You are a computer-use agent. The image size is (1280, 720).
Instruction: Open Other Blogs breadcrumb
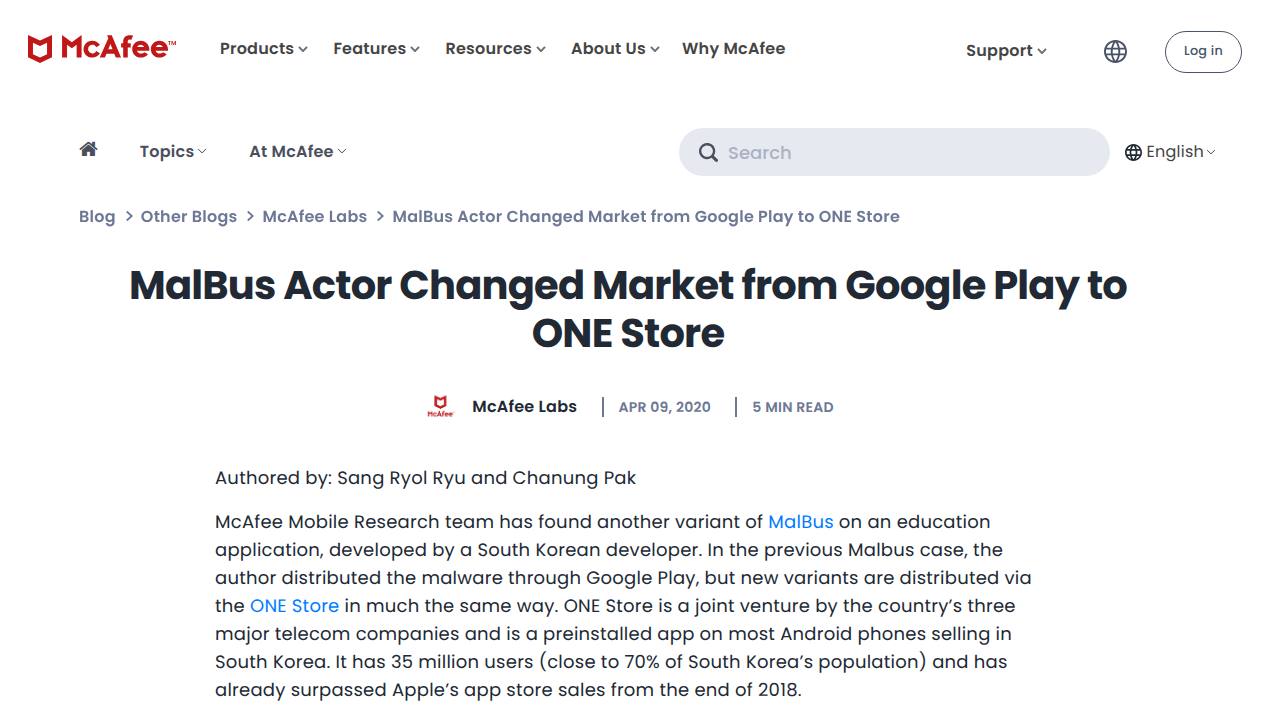tap(189, 216)
